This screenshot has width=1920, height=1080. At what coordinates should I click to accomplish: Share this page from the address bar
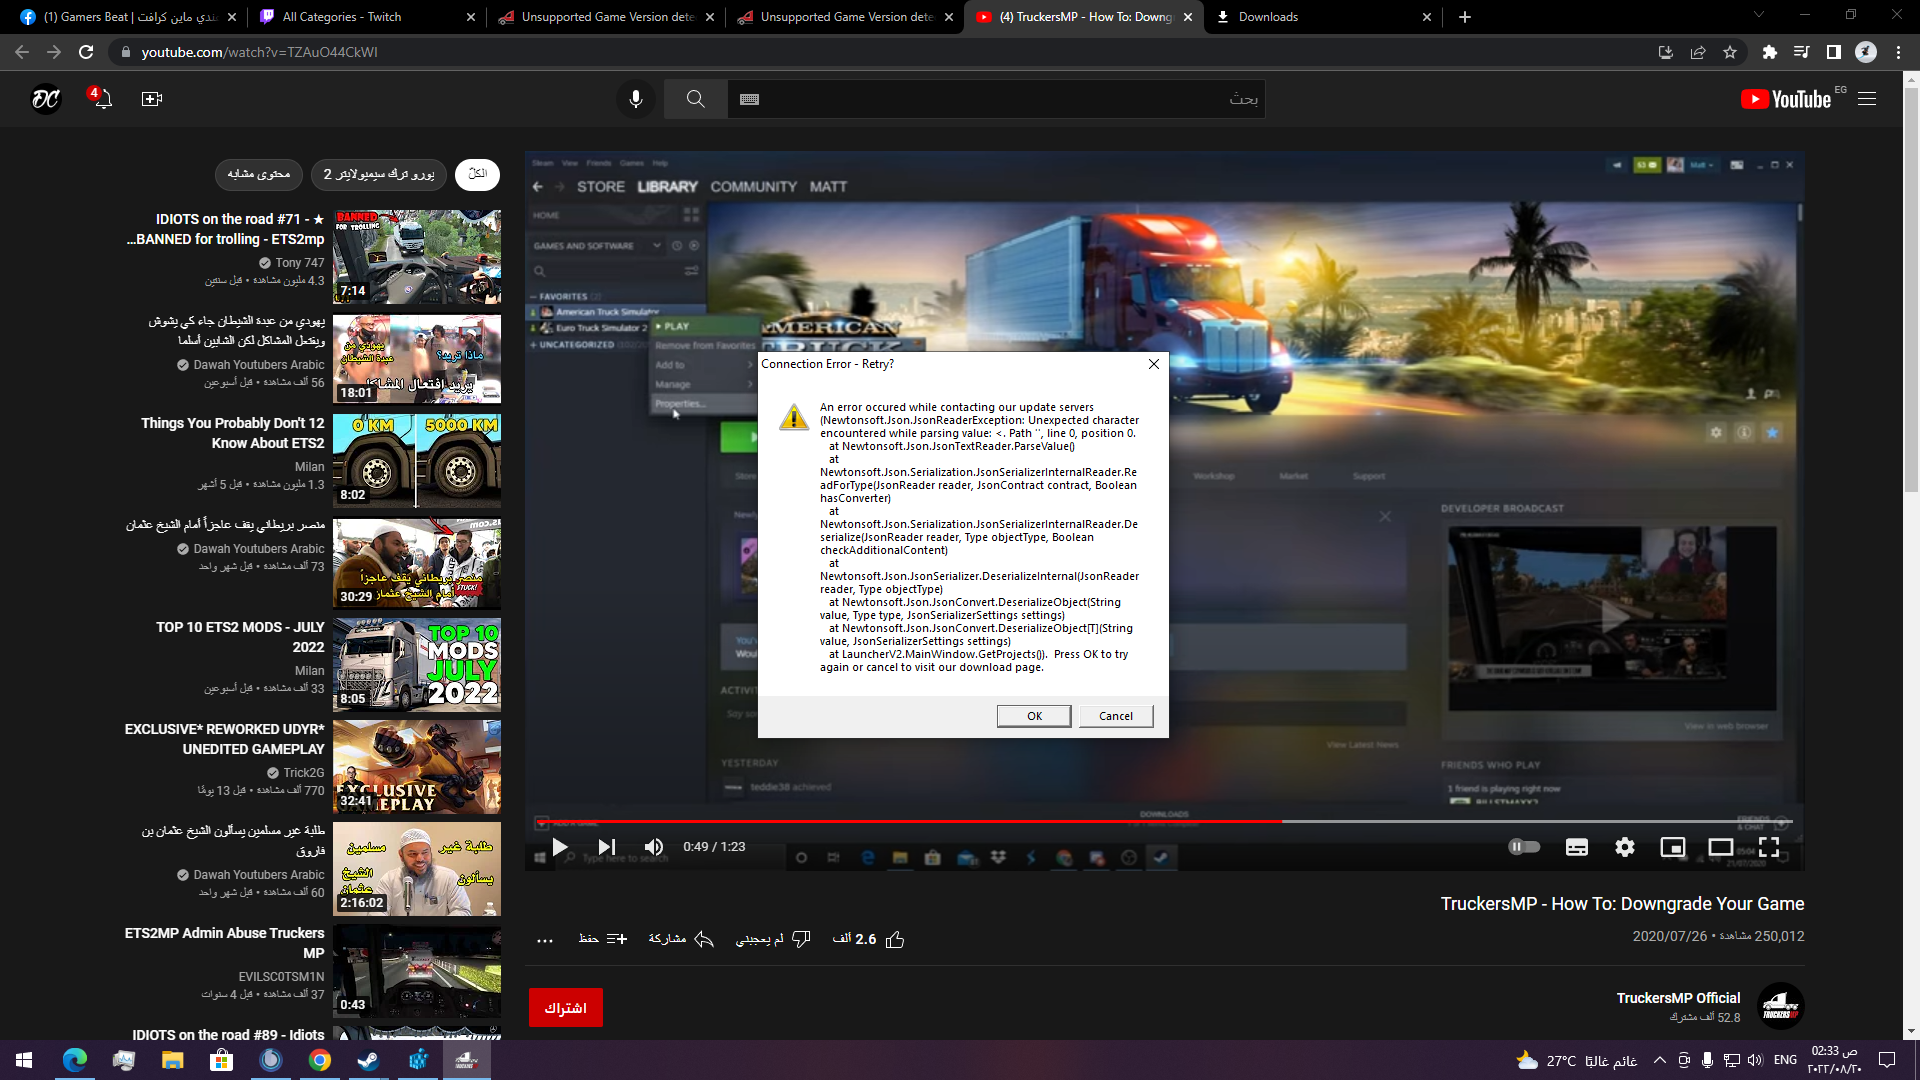pos(1698,52)
